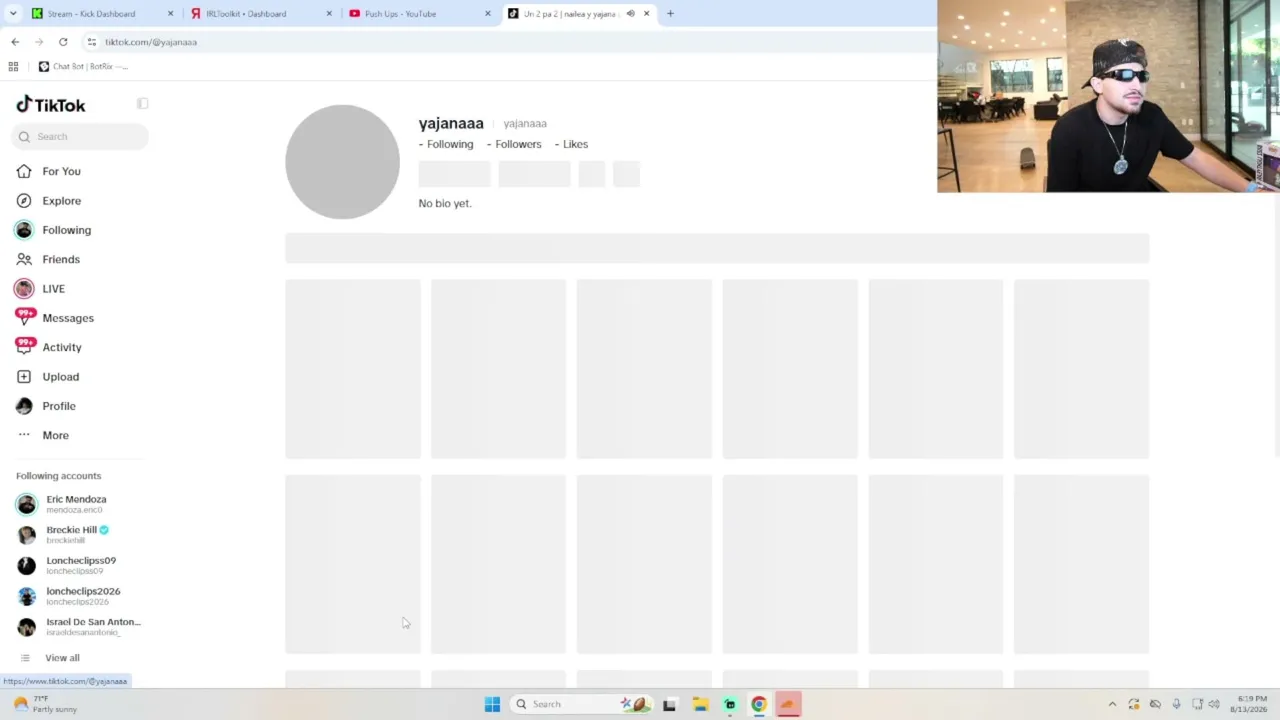Image resolution: width=1280 pixels, height=720 pixels.
Task: Switch to the Stream - Kick Dashboard tab
Action: (x=100, y=13)
